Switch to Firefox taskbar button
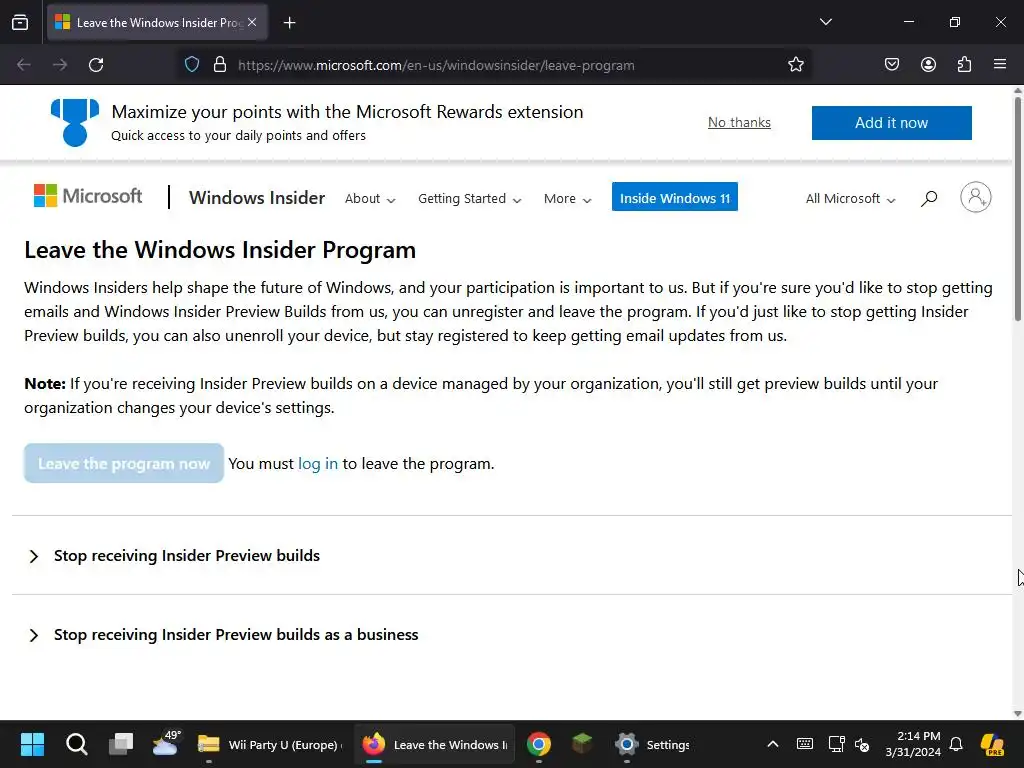 pyautogui.click(x=434, y=744)
